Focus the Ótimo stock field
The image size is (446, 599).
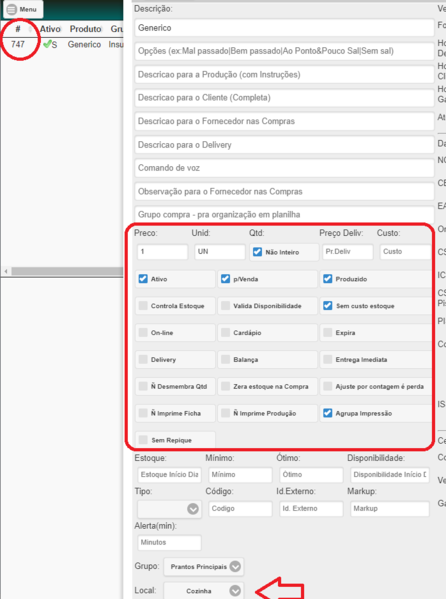point(311,475)
